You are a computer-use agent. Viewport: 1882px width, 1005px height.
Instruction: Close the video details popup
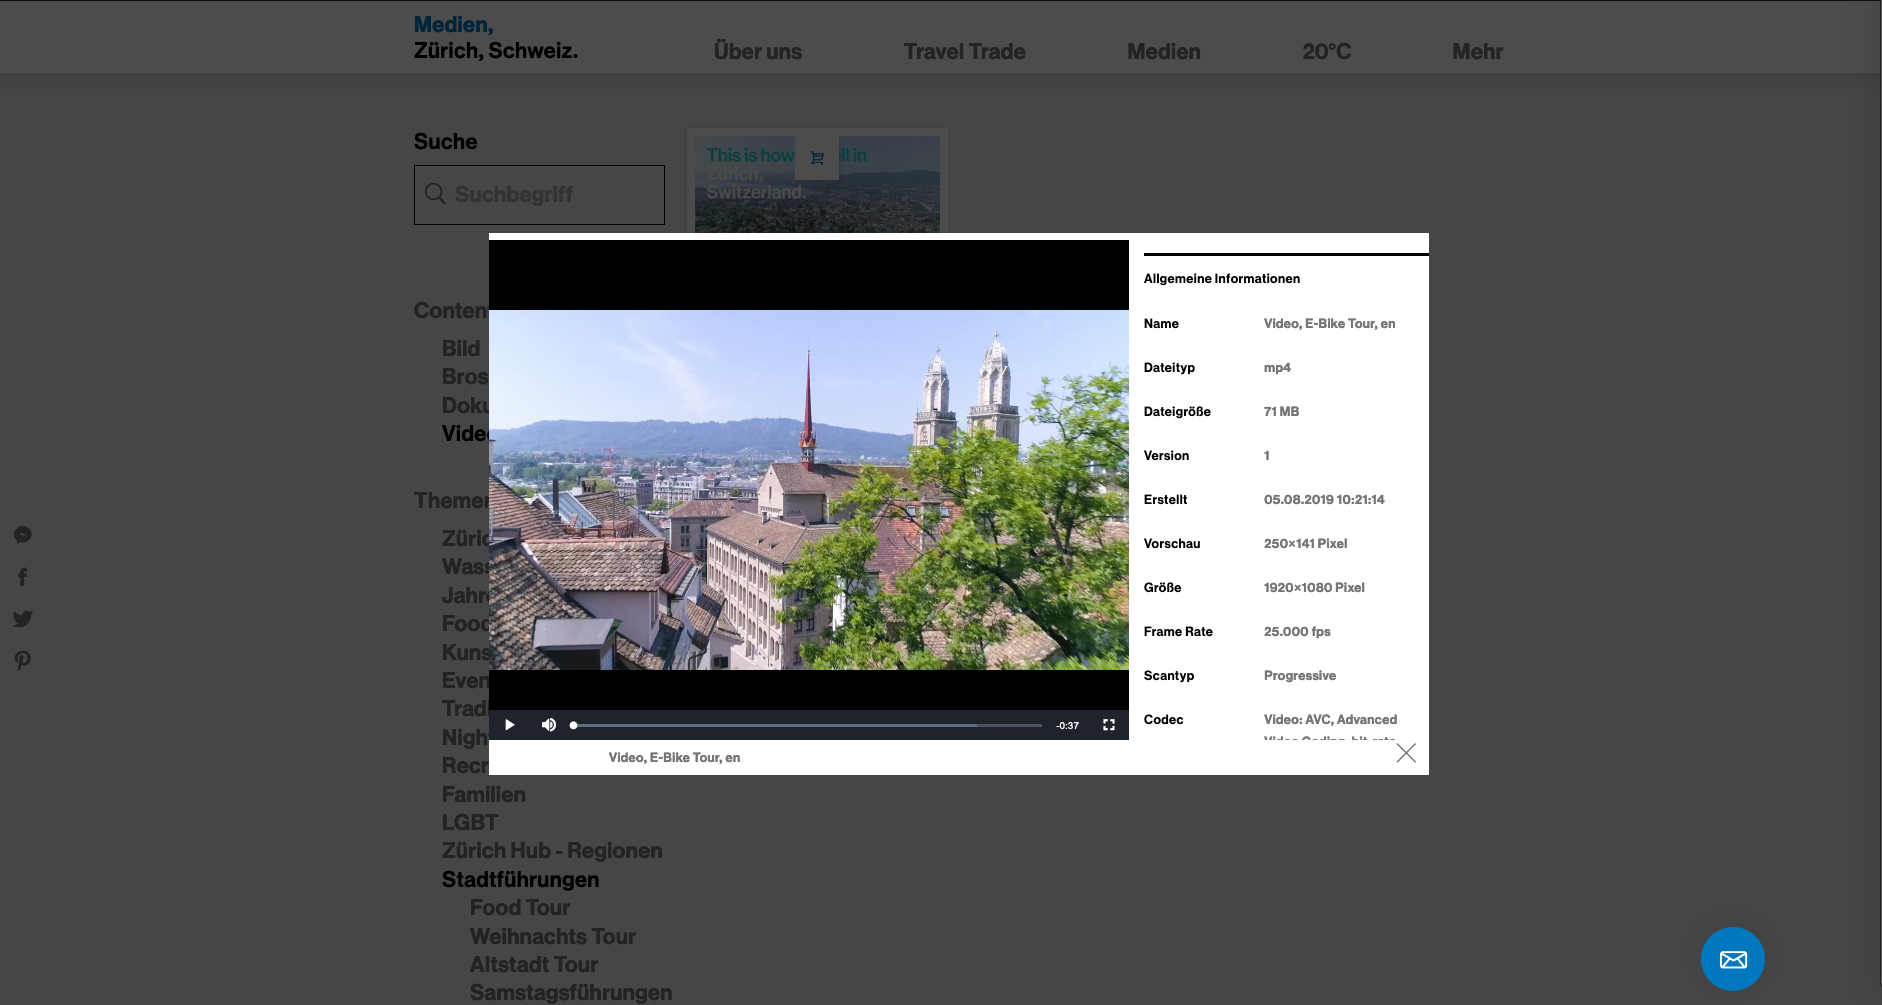[1406, 753]
